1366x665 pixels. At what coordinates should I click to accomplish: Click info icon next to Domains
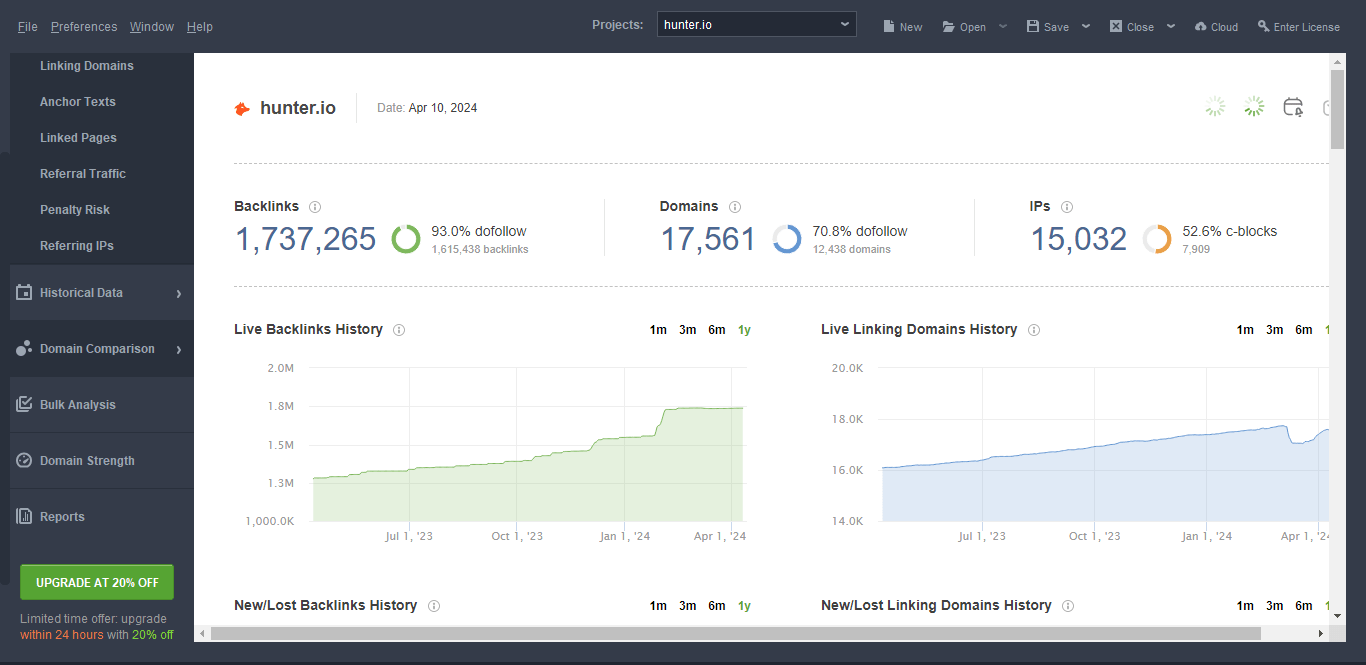pyautogui.click(x=735, y=207)
